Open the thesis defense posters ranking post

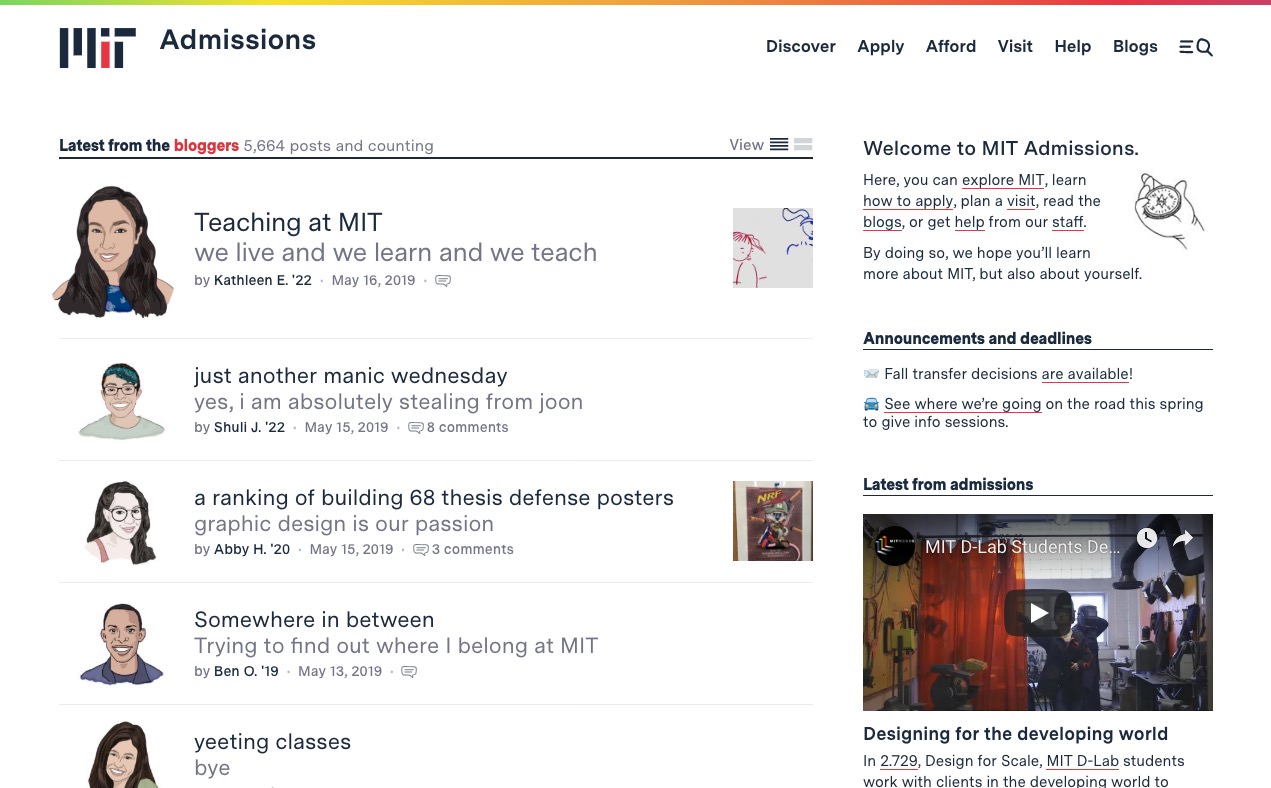pos(434,498)
